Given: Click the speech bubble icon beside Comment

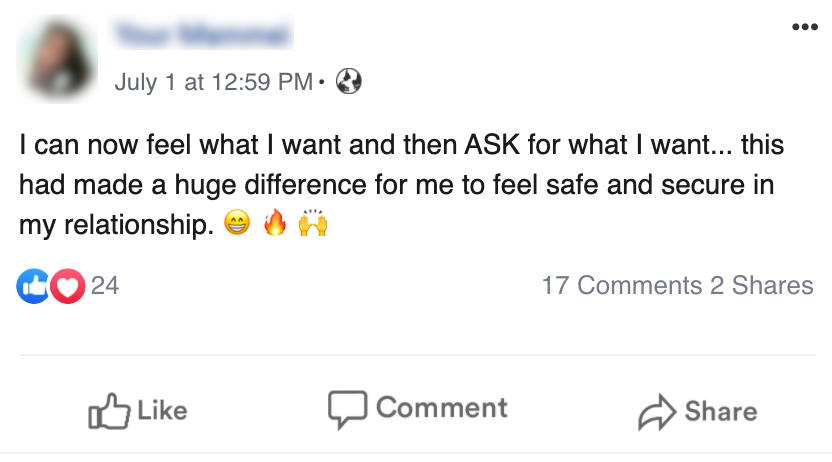Looking at the screenshot, I should coord(347,409).
